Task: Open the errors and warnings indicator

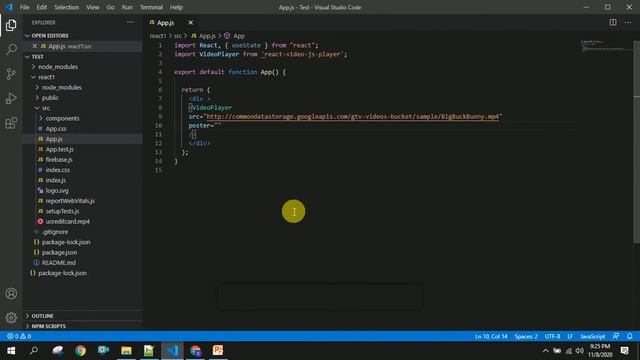Action: pyautogui.click(x=19, y=336)
